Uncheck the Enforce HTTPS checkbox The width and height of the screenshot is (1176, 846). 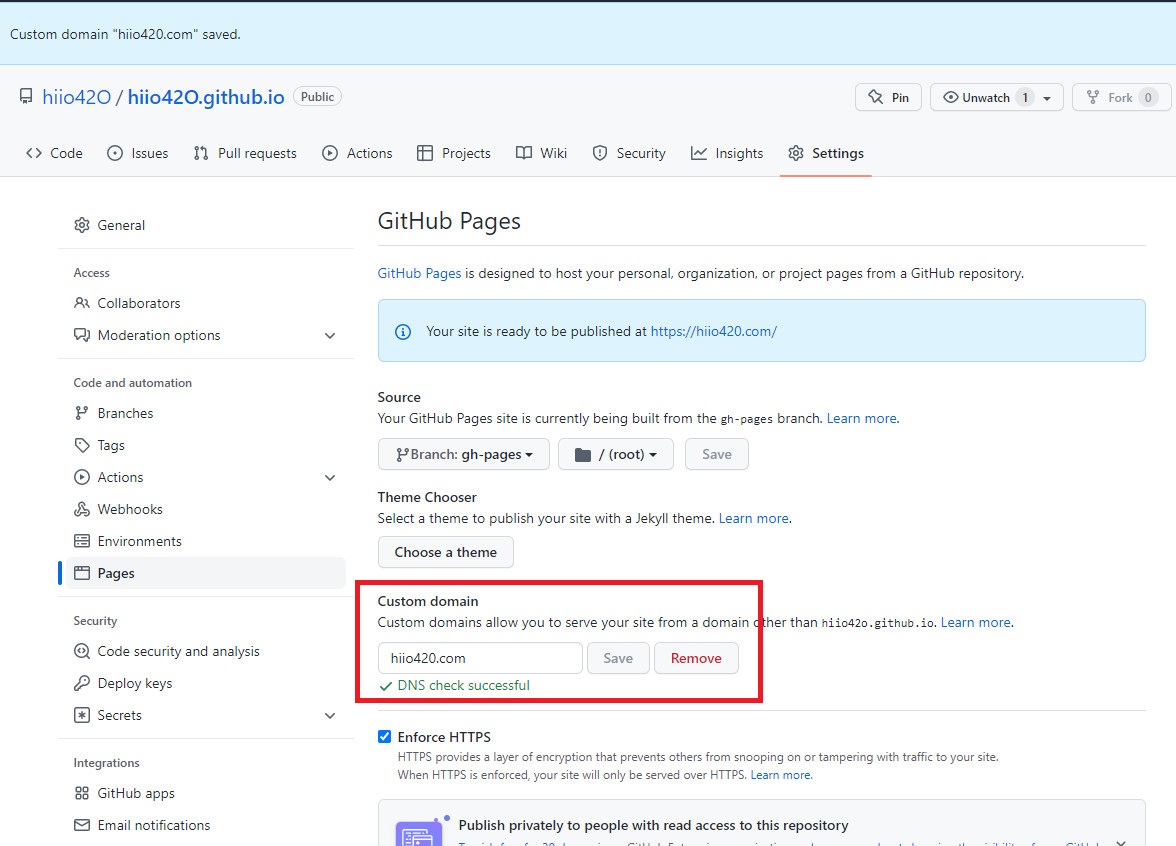coord(385,736)
